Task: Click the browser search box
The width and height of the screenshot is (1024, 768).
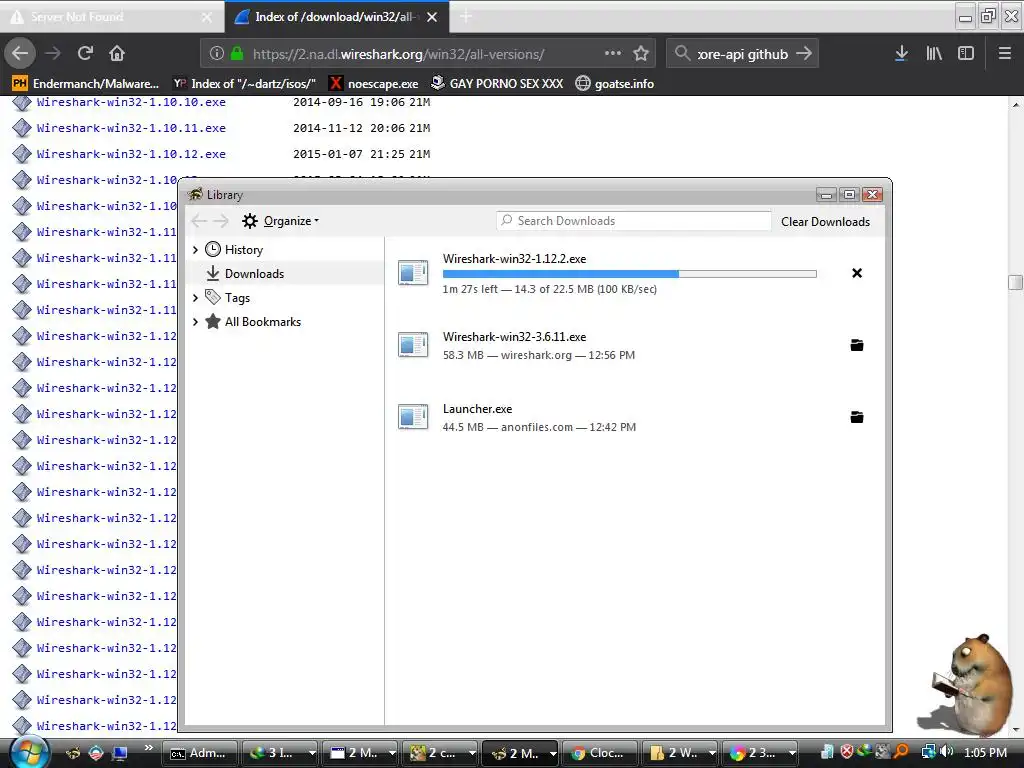Action: coord(743,54)
